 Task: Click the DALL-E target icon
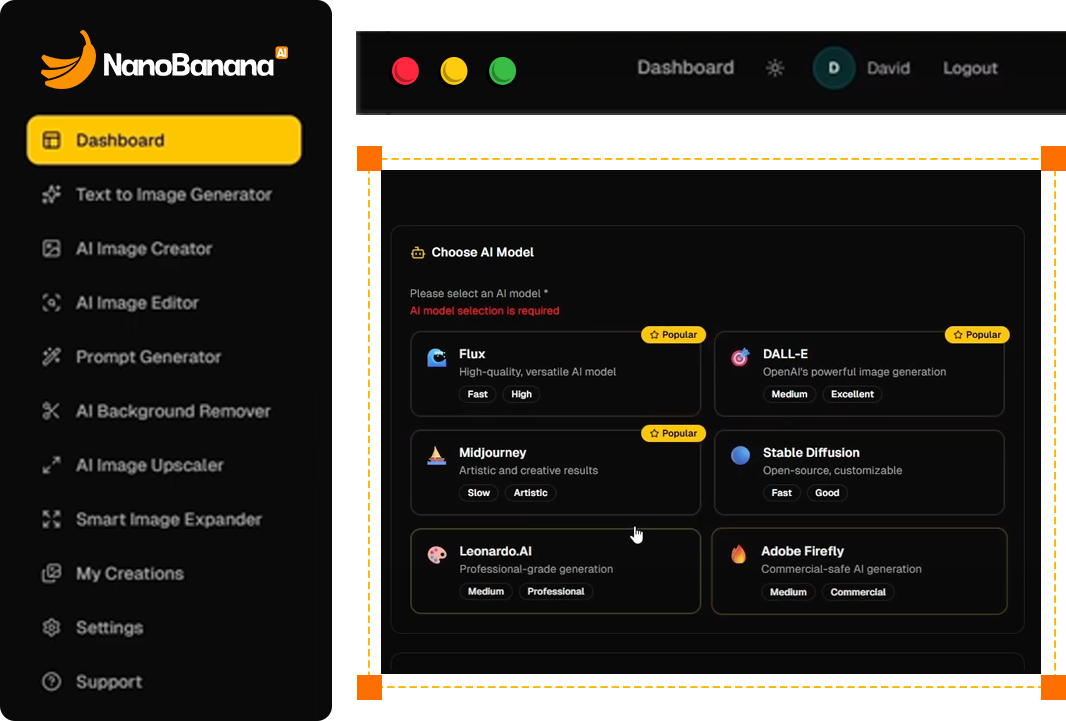click(x=740, y=357)
